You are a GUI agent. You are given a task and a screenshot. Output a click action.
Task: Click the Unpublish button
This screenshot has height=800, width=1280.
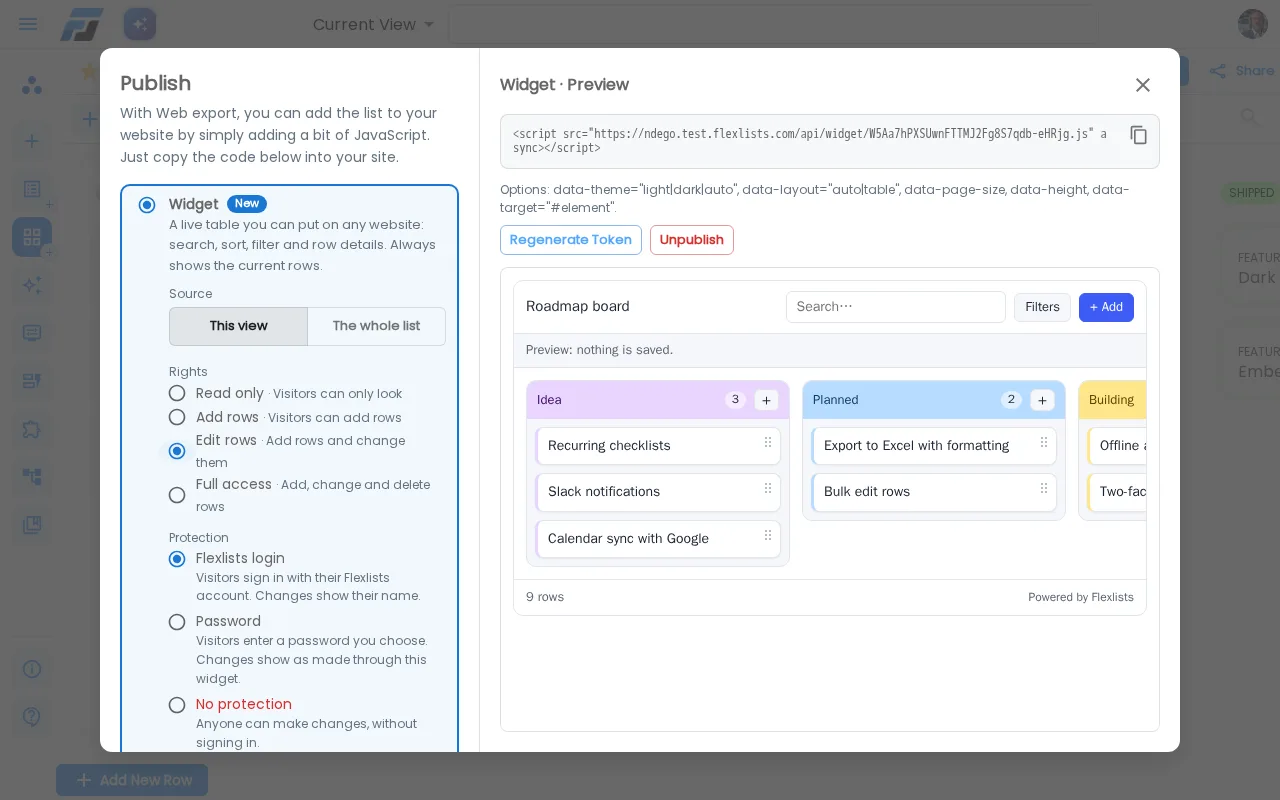point(692,240)
